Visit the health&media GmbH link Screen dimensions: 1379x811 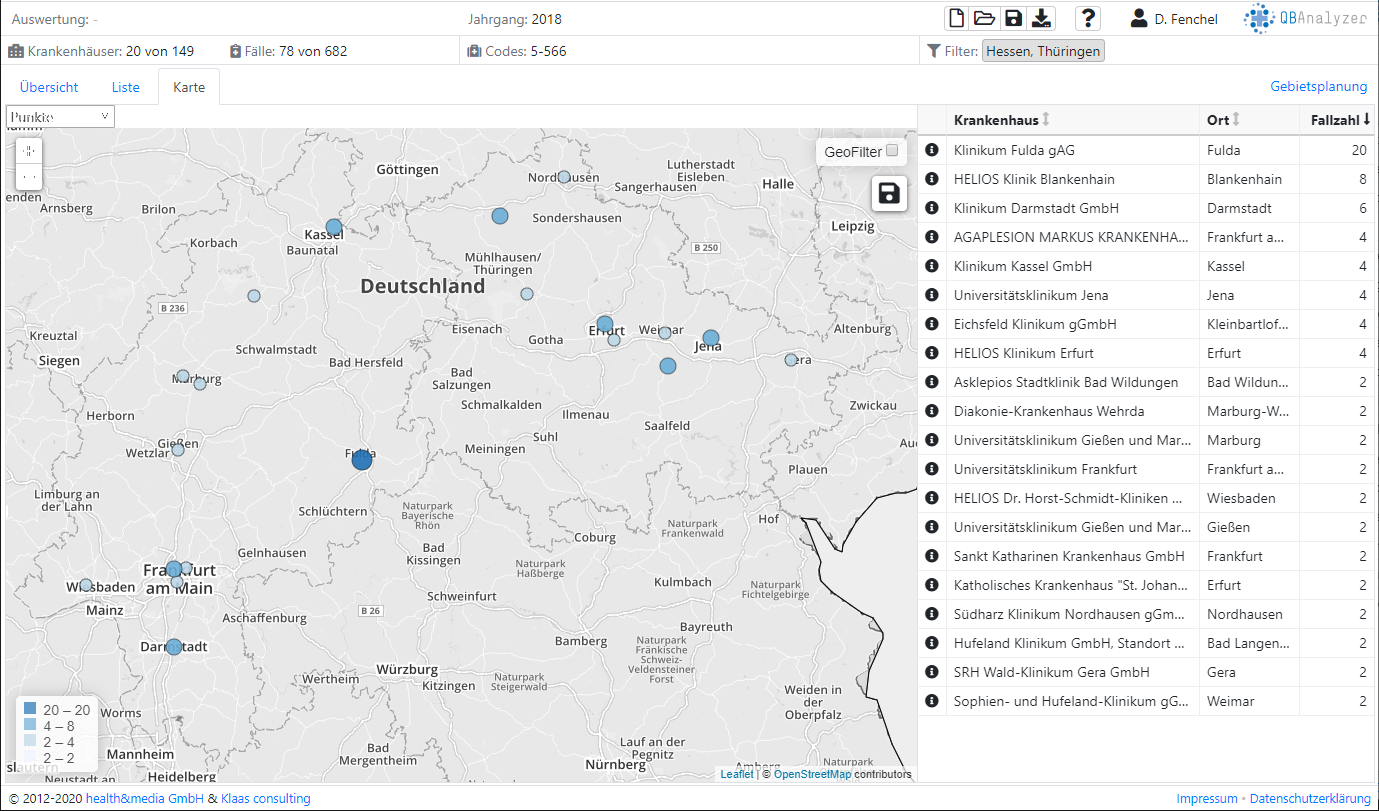[x=145, y=799]
